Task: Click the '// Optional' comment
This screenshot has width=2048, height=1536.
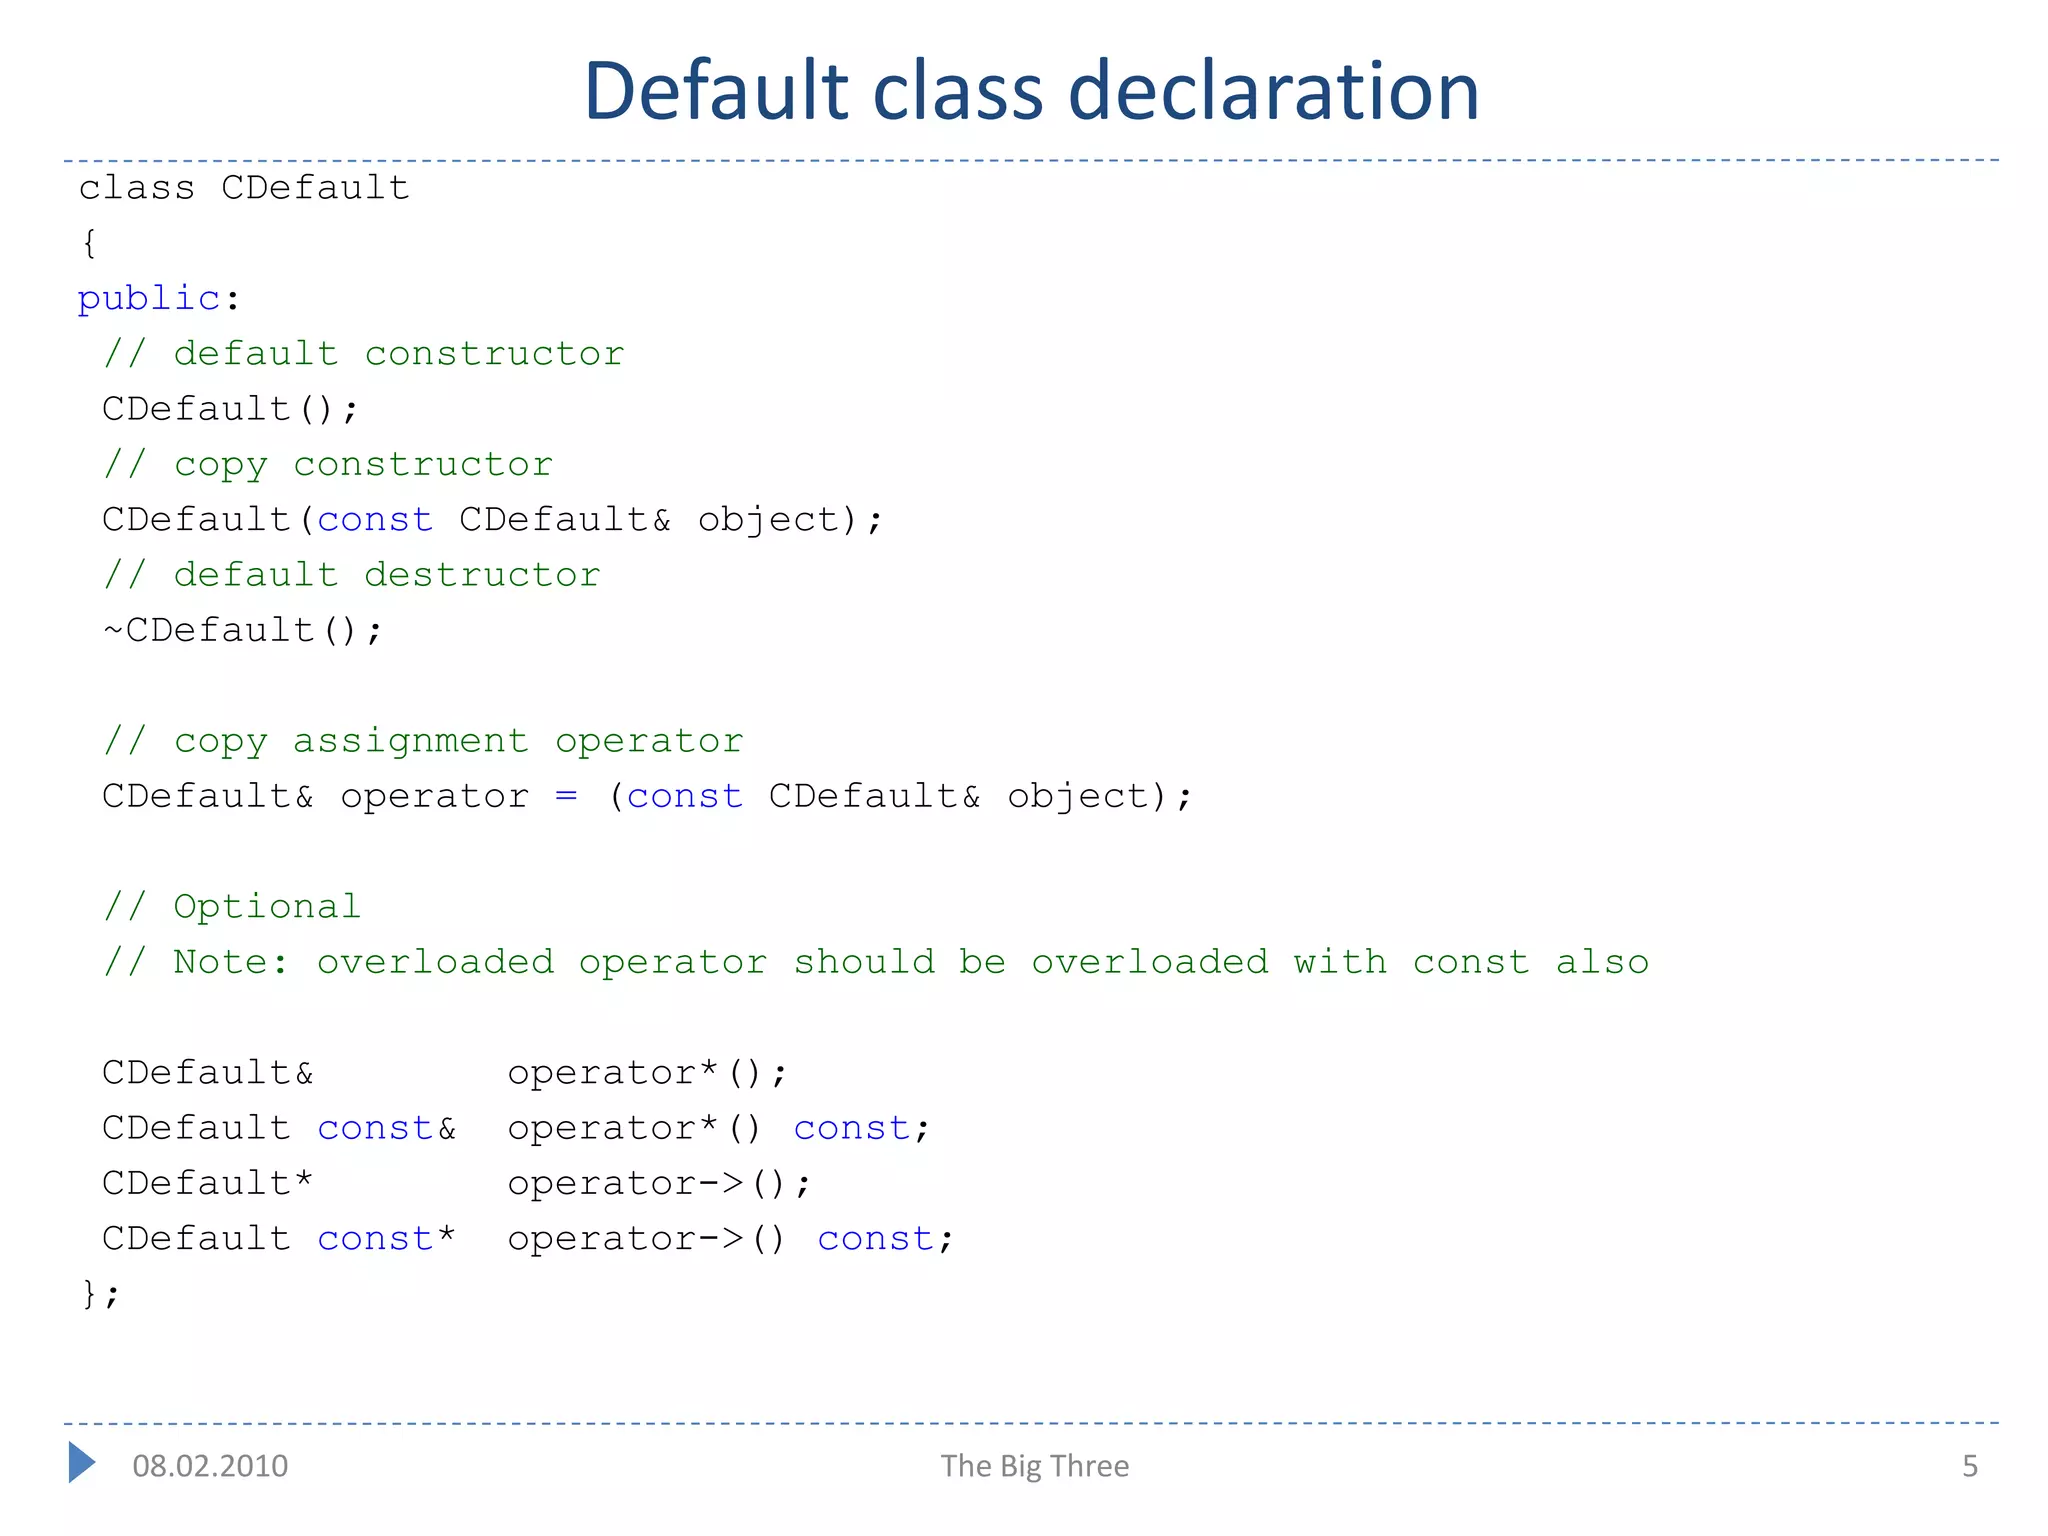Action: 232,906
